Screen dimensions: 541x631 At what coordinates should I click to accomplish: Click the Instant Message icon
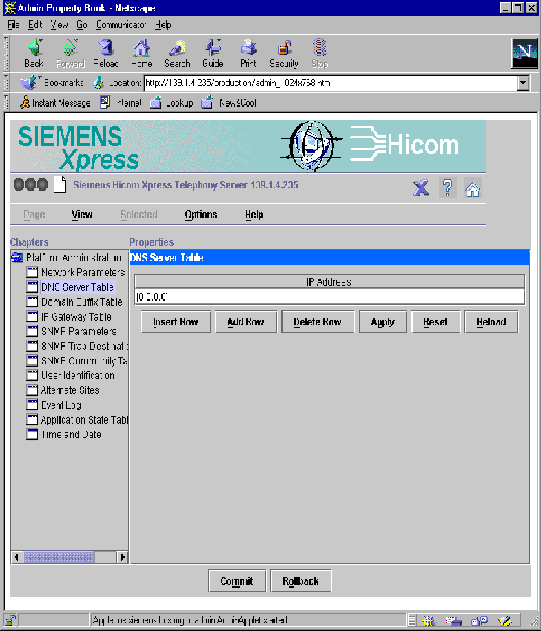(25, 103)
